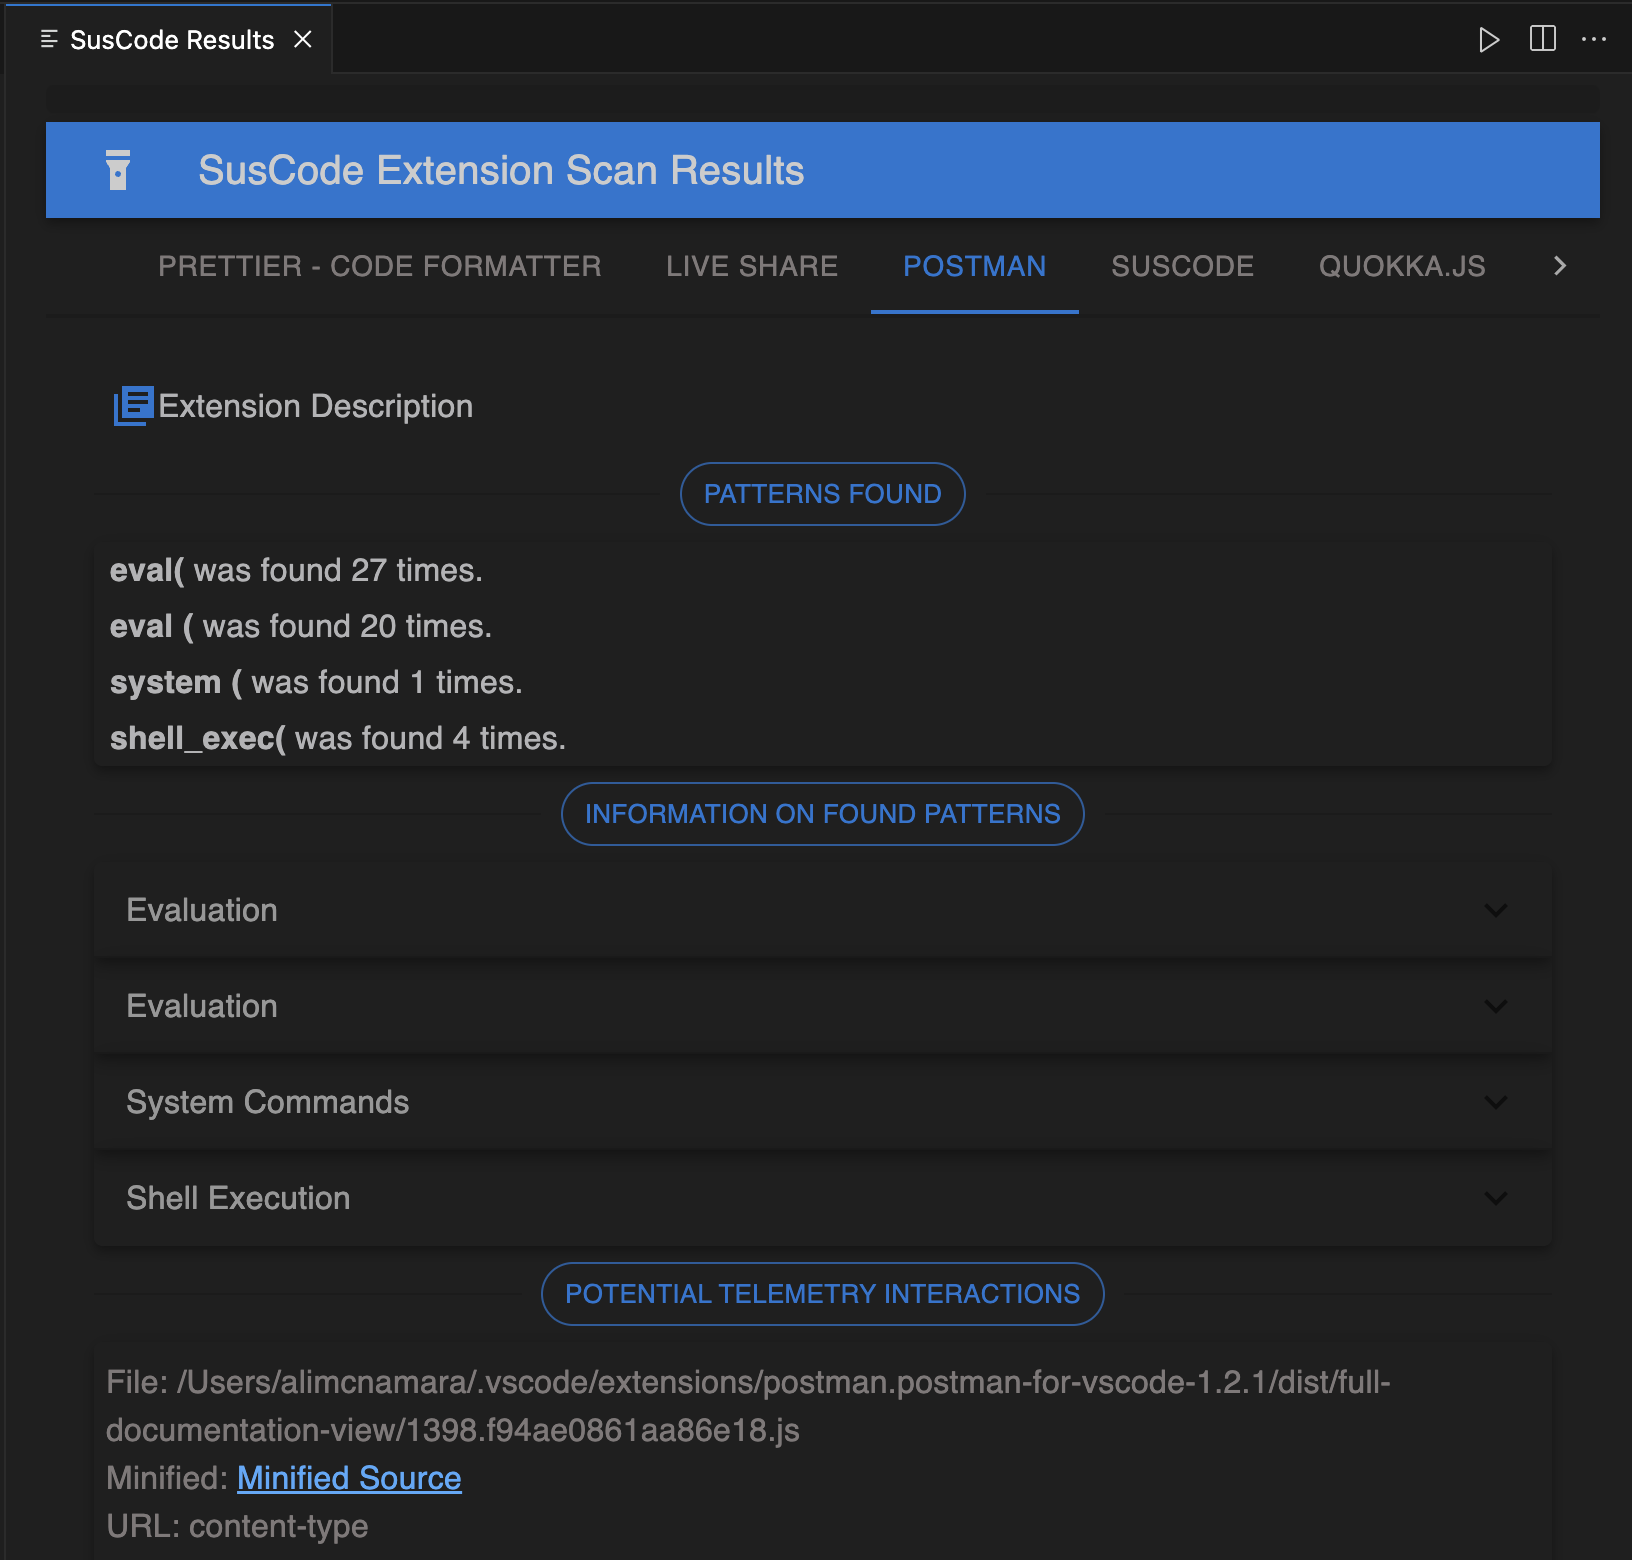
Task: Switch to the SusCode tab
Action: pyautogui.click(x=1182, y=266)
